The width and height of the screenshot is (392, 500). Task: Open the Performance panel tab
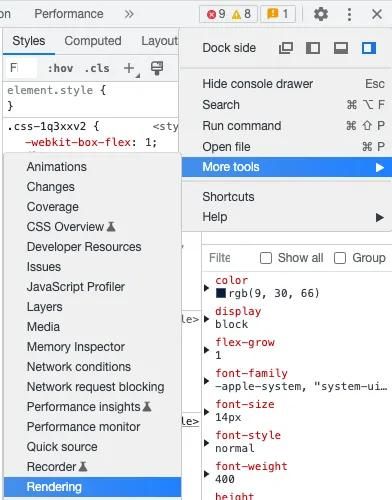point(69,14)
